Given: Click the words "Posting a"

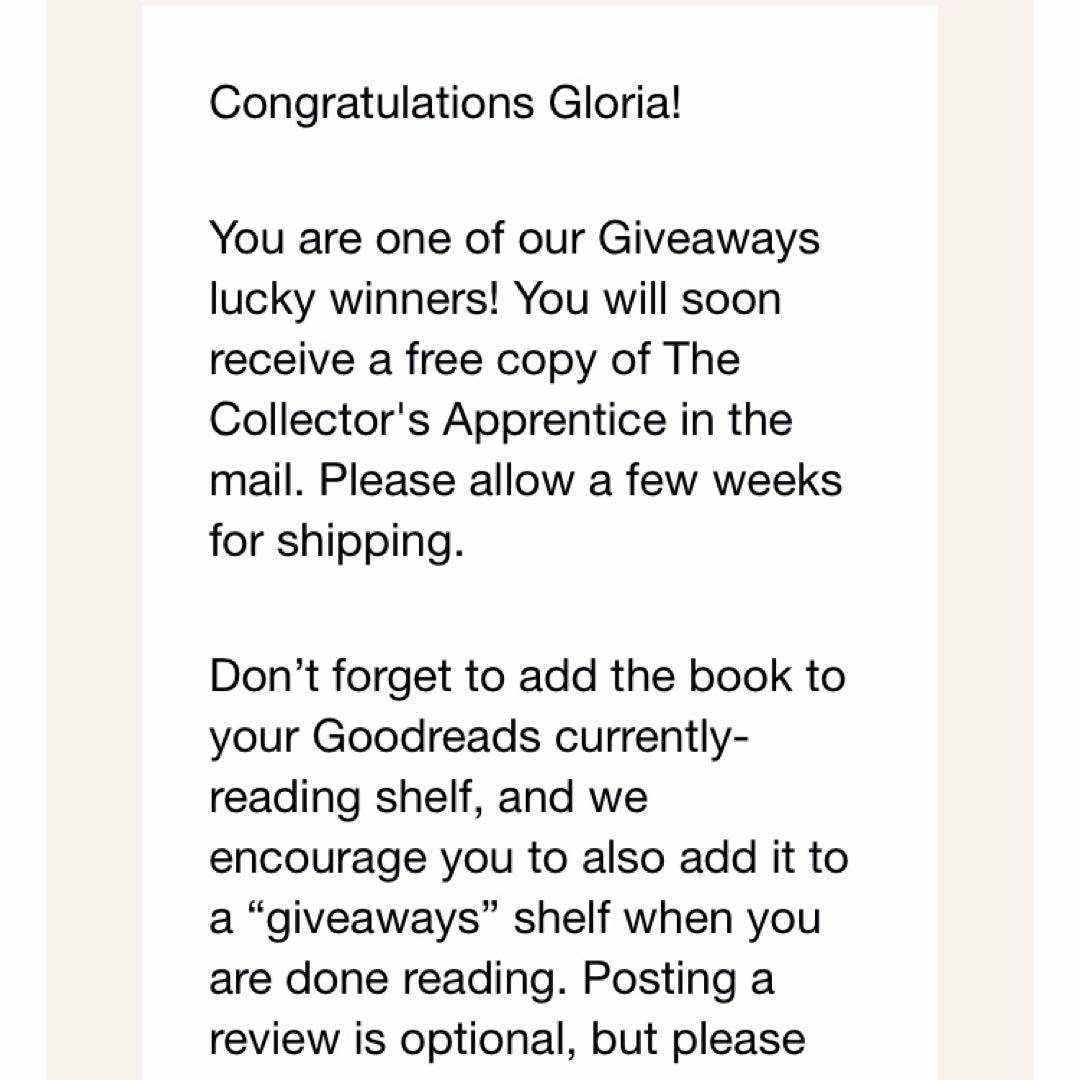Looking at the screenshot, I should pos(679,977).
